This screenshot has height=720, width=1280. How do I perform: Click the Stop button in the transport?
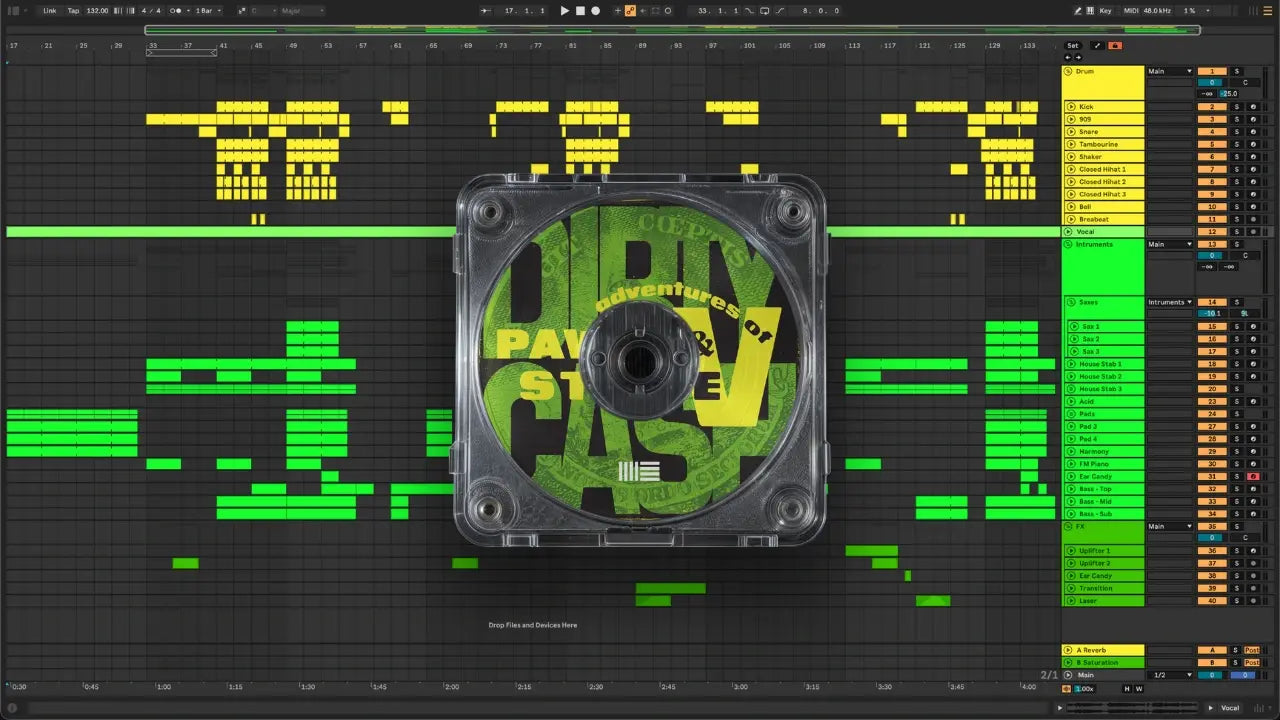pos(580,11)
